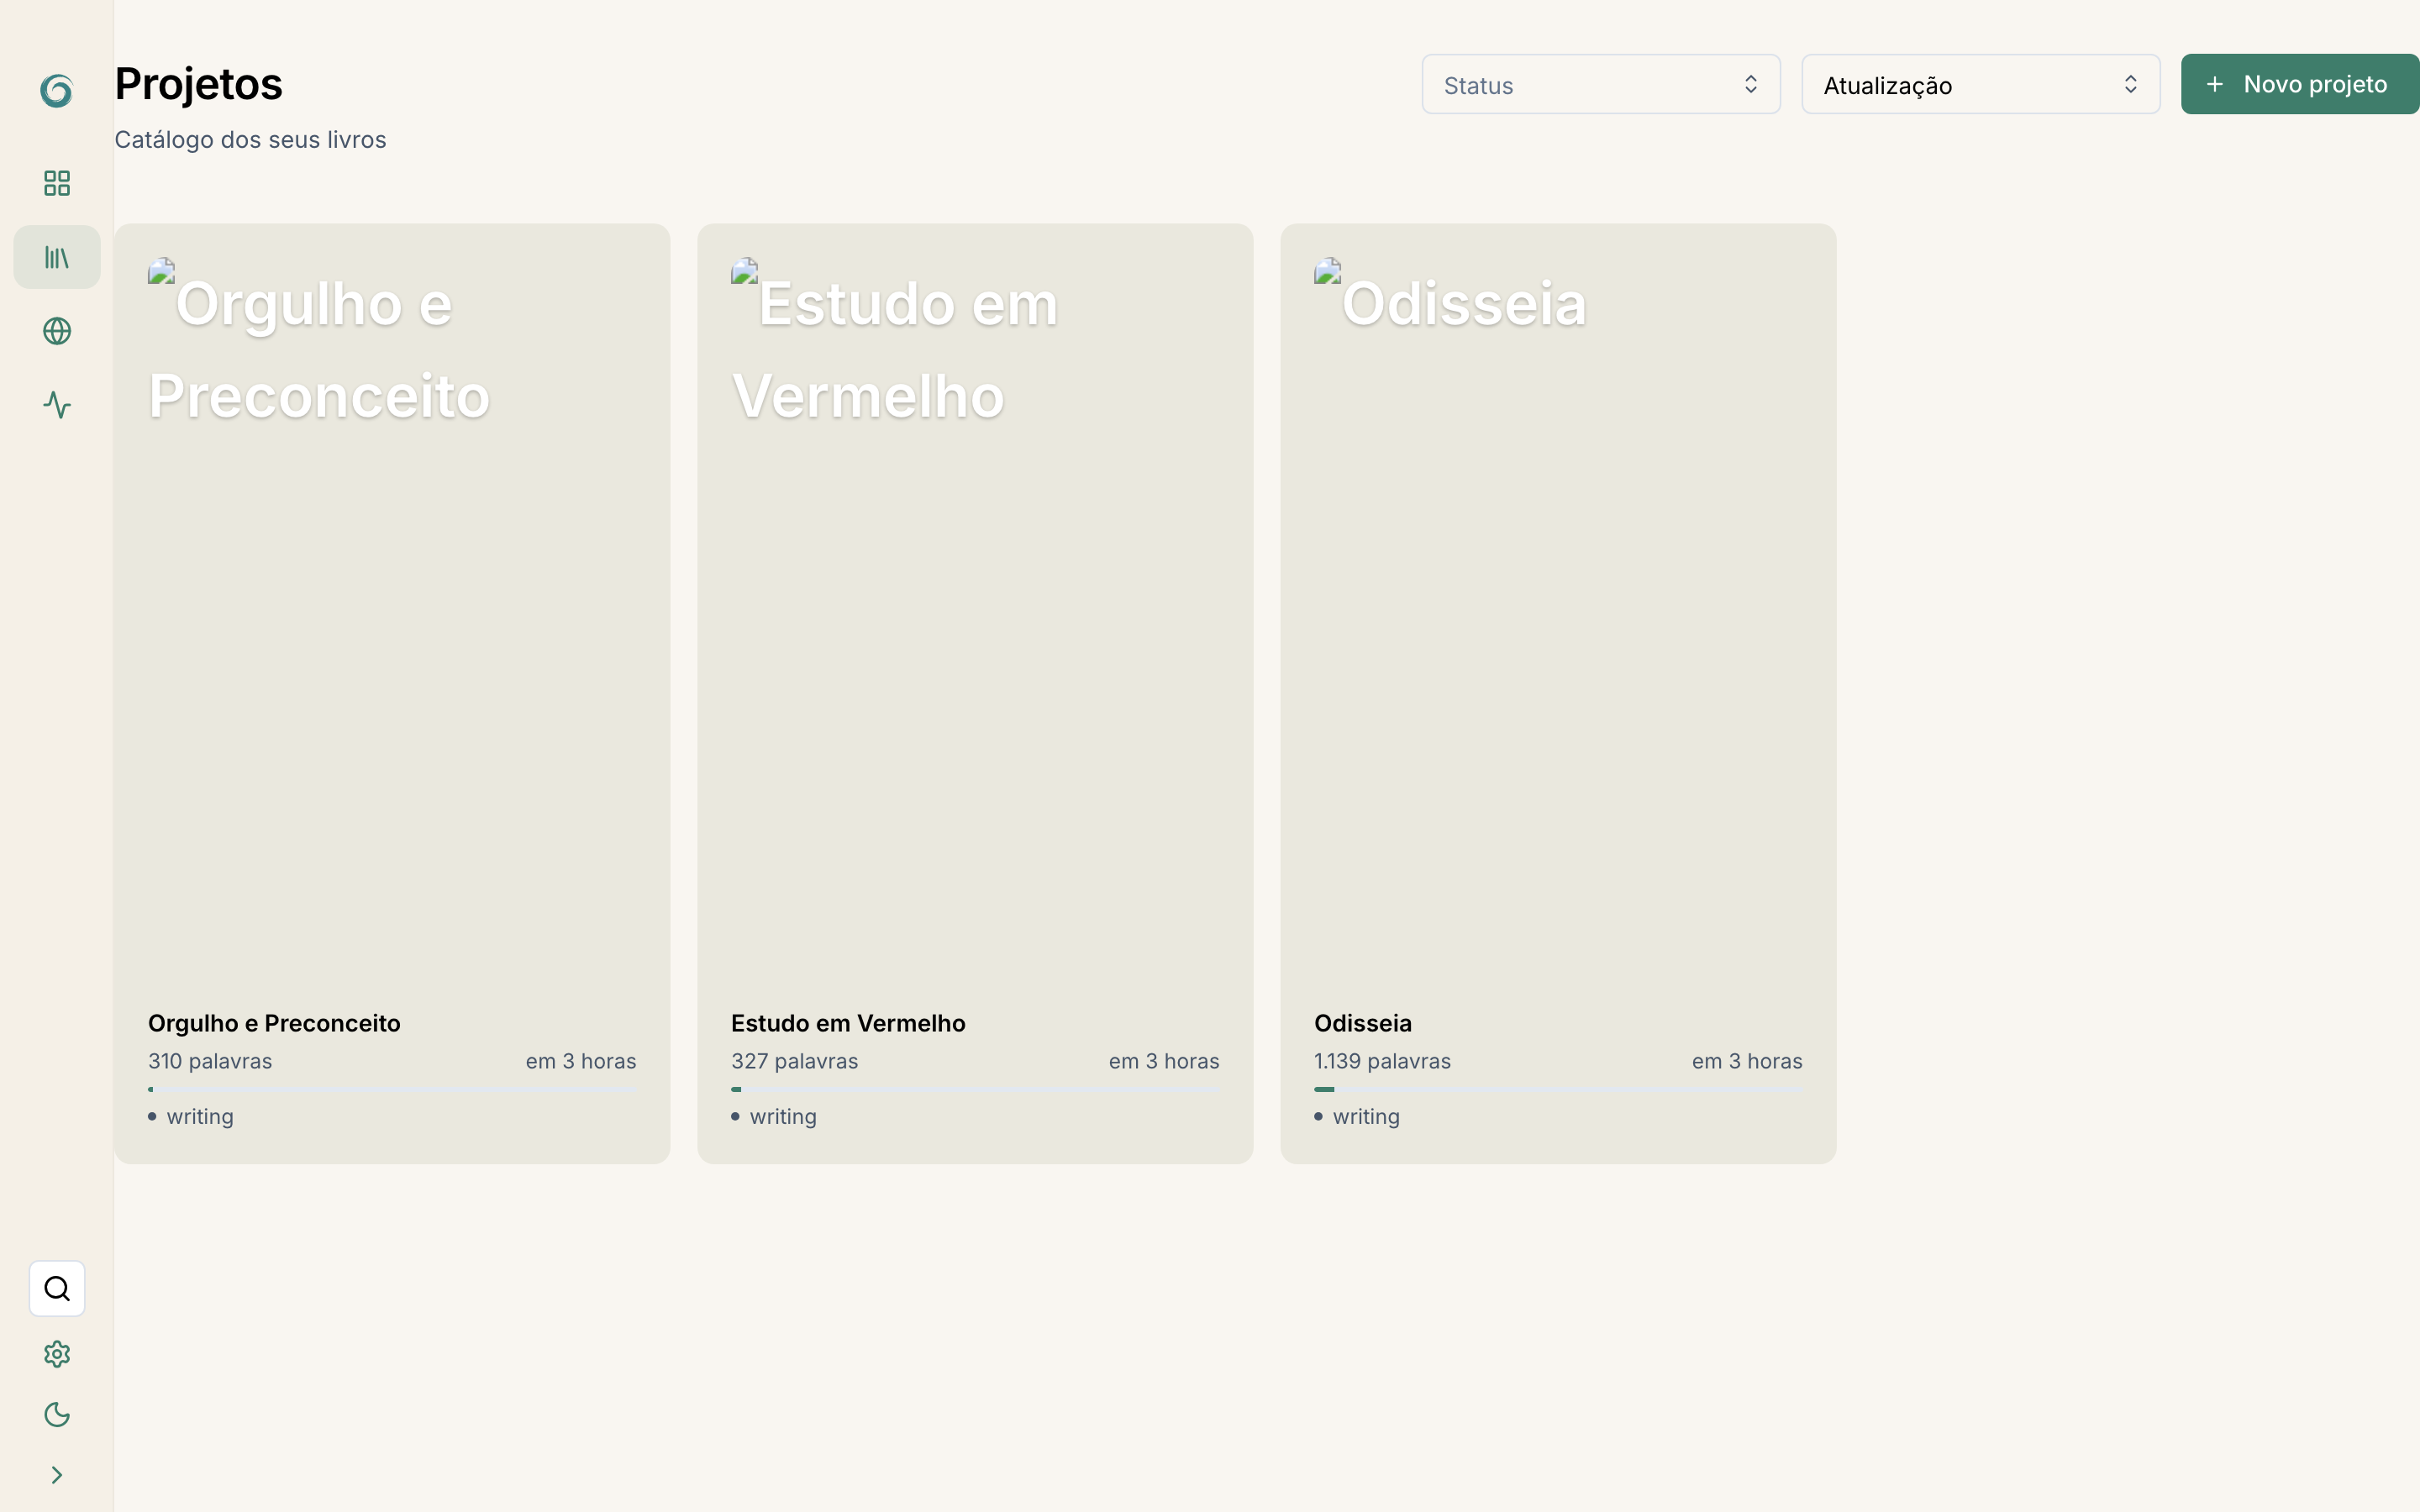The image size is (2420, 1512).
Task: Click Odisseia progress bar
Action: coord(1558,1089)
